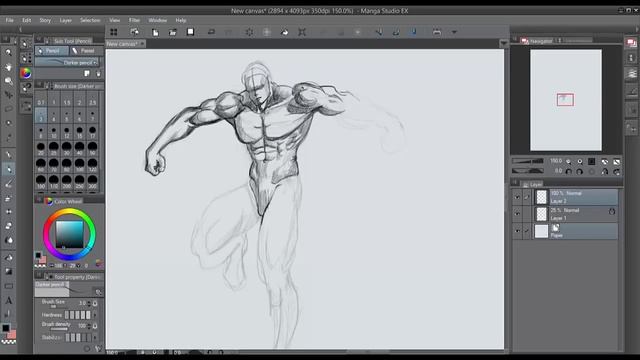Toggle visibility eye of Layer 2
The image size is (640, 360).
pyautogui.click(x=517, y=197)
